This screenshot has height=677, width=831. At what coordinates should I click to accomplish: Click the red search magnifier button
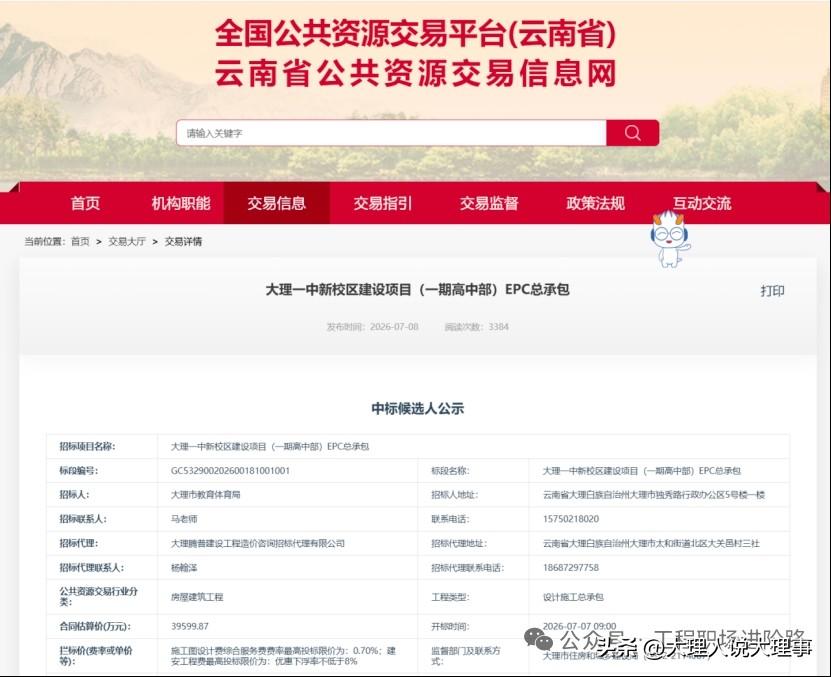coord(632,133)
